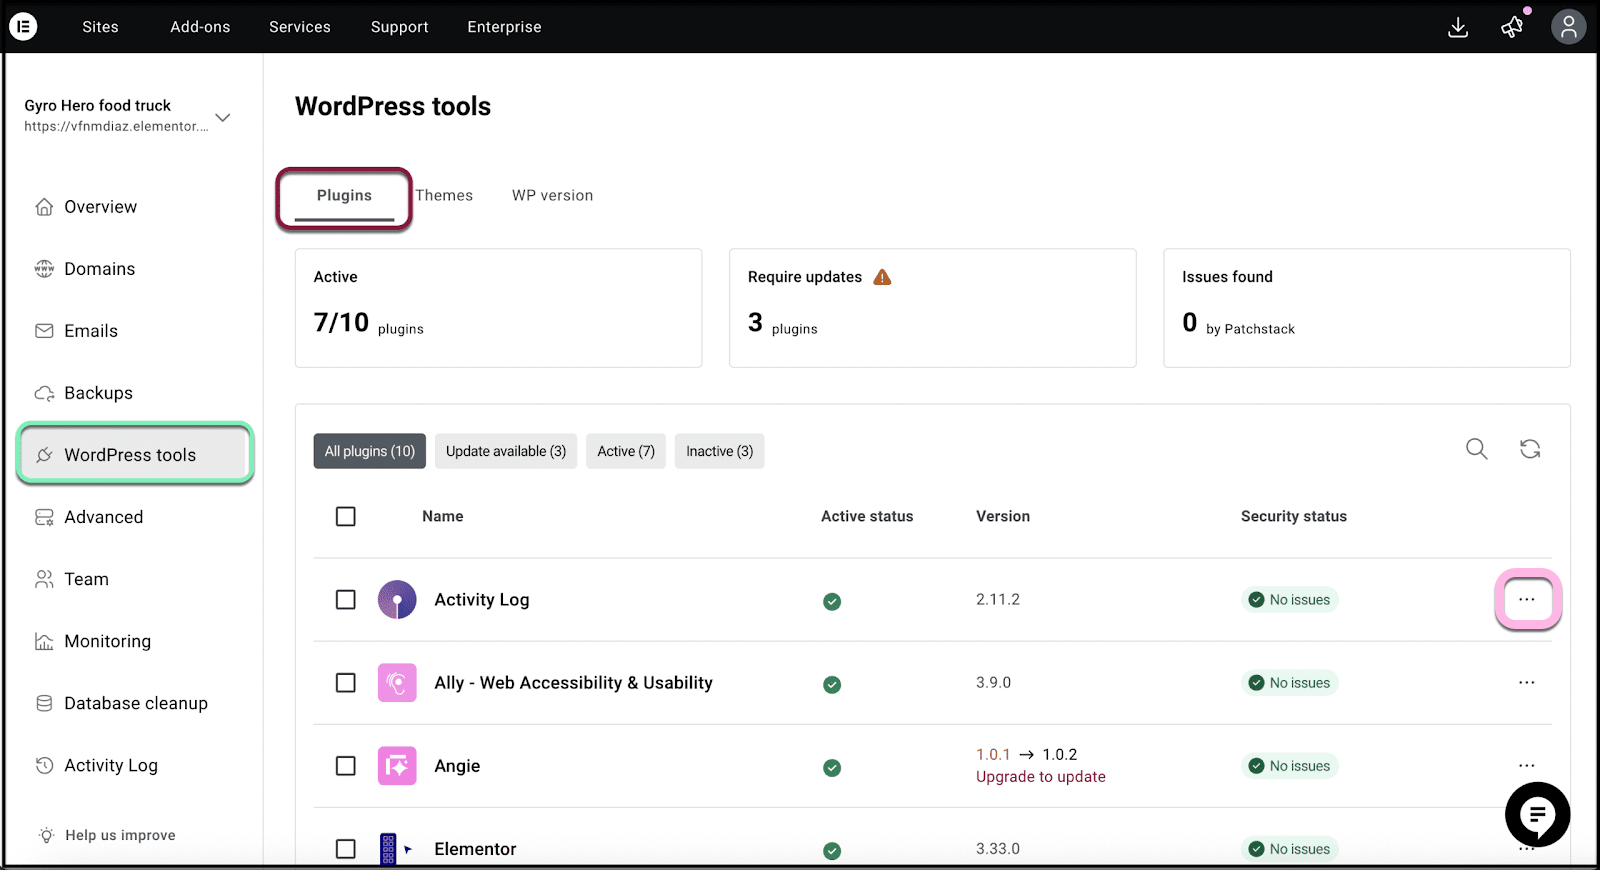Click the Ally plugin icon
The image size is (1600, 870).
(397, 683)
